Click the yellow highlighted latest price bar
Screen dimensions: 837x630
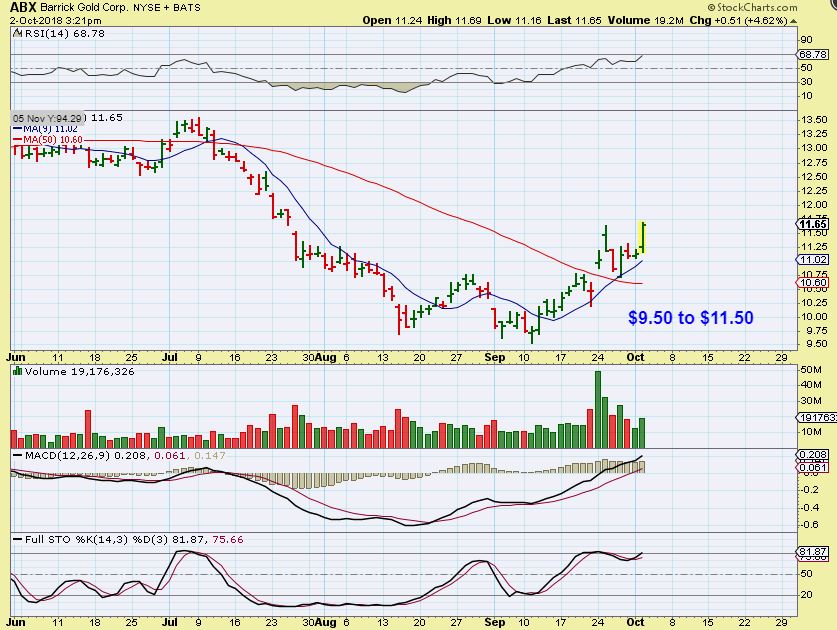[642, 237]
